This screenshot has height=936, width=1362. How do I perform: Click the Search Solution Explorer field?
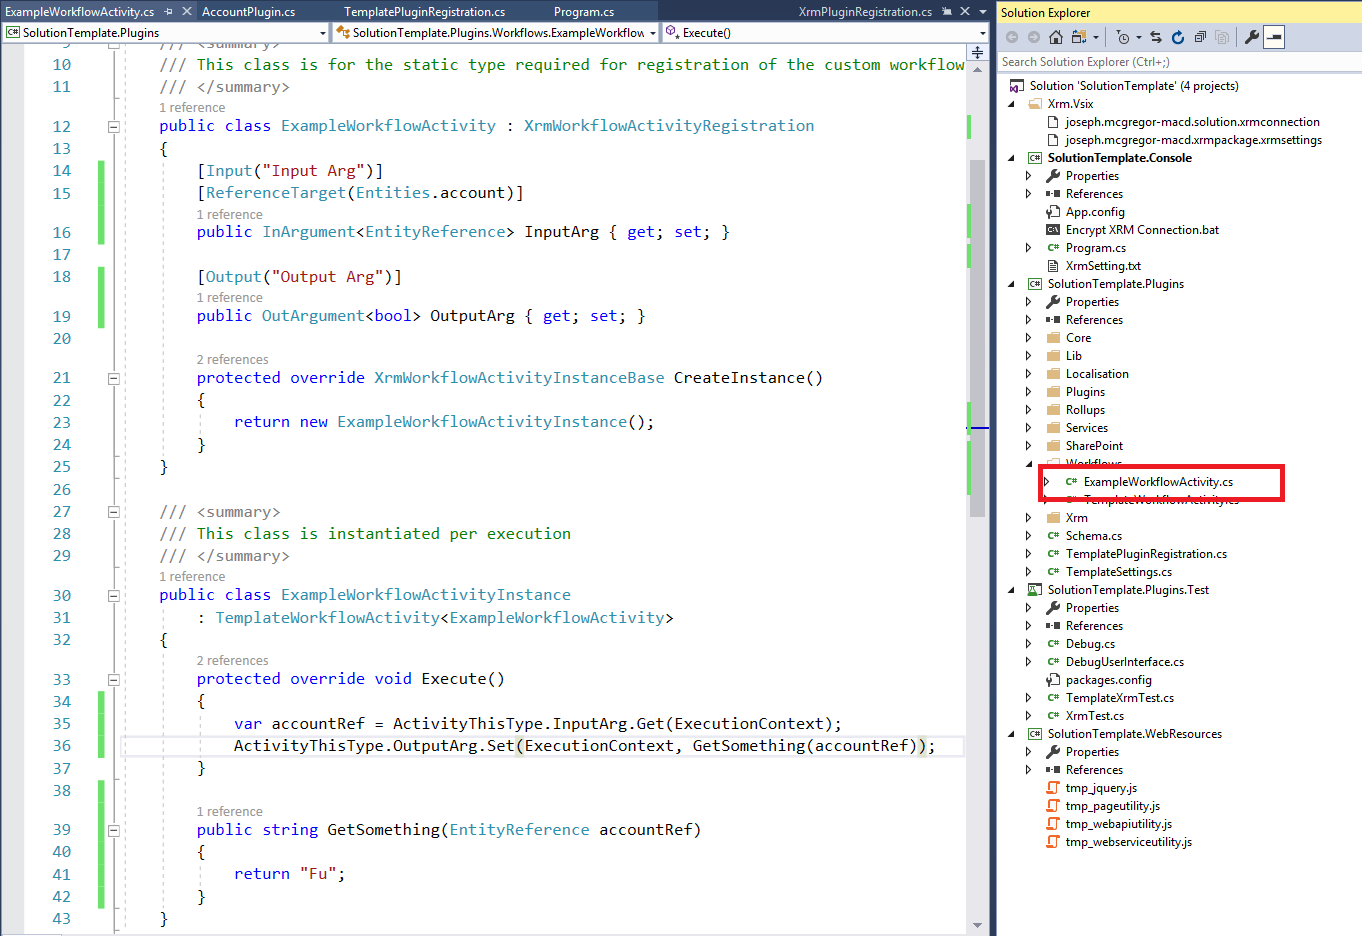click(x=1170, y=62)
